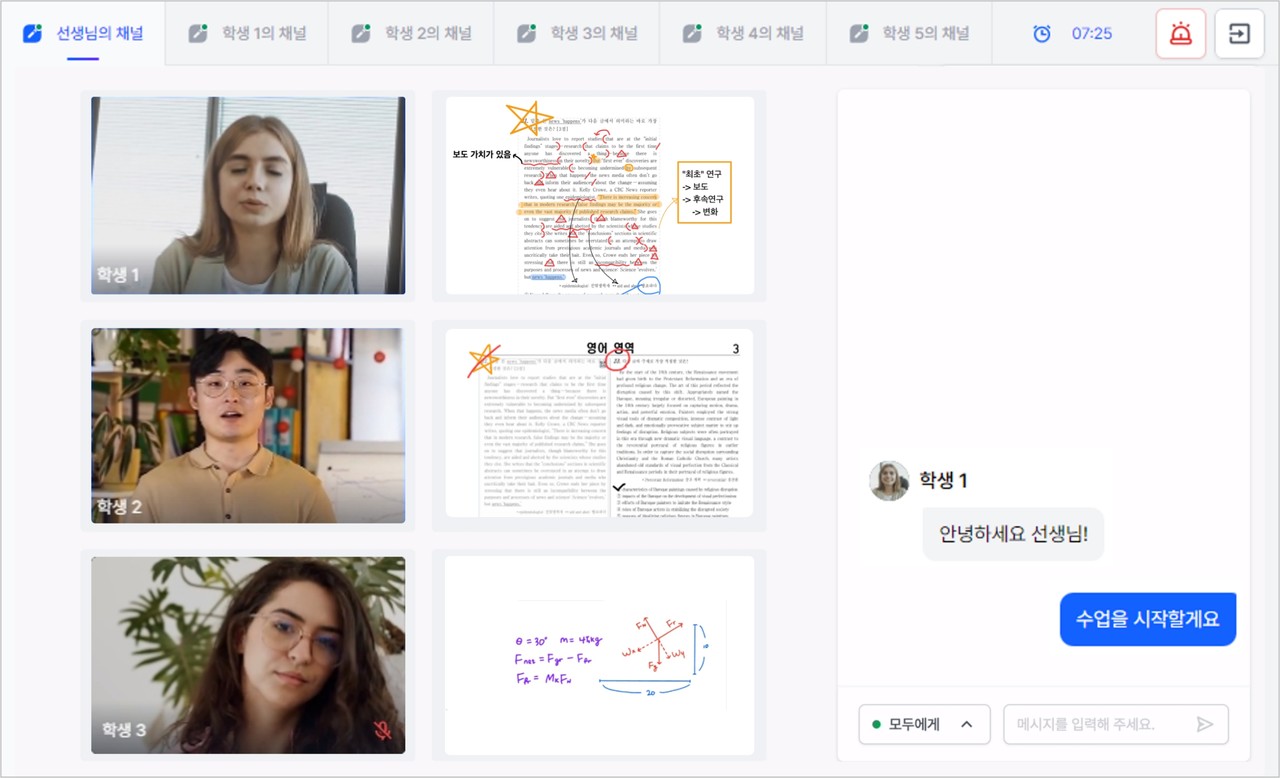
Task: Switch to the 학생 1의 채널 tab
Action: [x=246, y=32]
